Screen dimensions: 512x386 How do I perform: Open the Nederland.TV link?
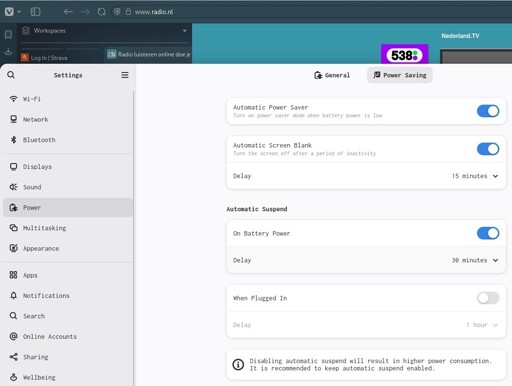click(460, 36)
